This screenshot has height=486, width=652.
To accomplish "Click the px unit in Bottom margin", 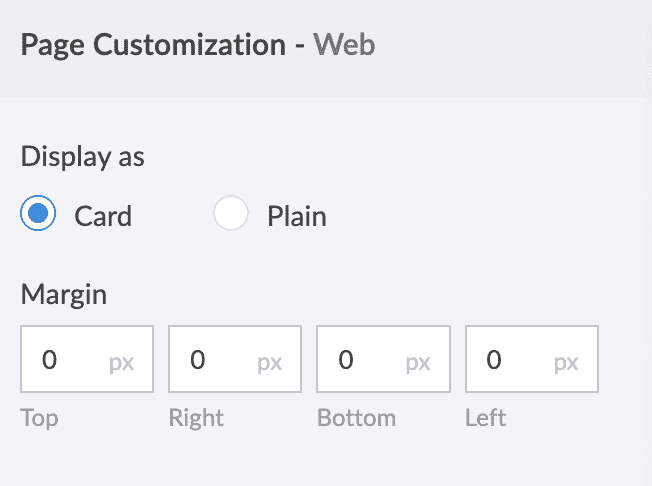I will 418,362.
